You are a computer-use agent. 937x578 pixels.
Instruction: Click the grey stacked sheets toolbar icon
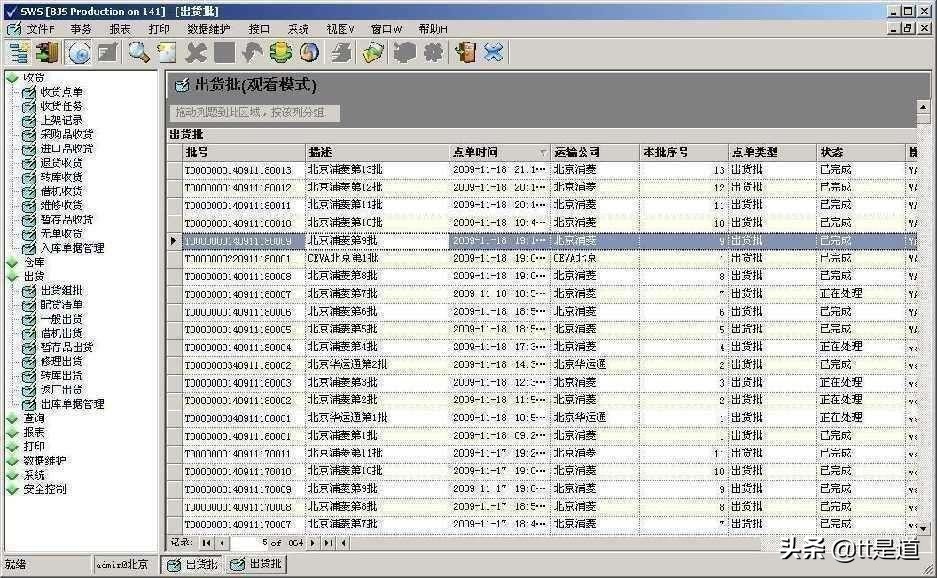click(x=342, y=53)
